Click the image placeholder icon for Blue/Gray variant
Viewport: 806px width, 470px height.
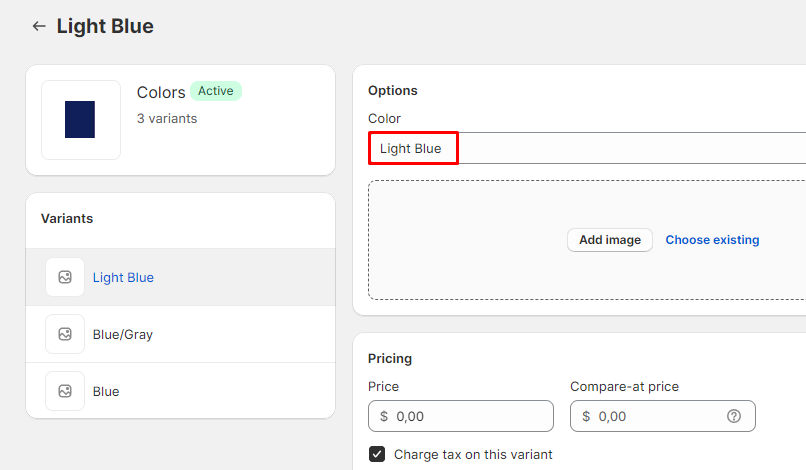tap(65, 334)
